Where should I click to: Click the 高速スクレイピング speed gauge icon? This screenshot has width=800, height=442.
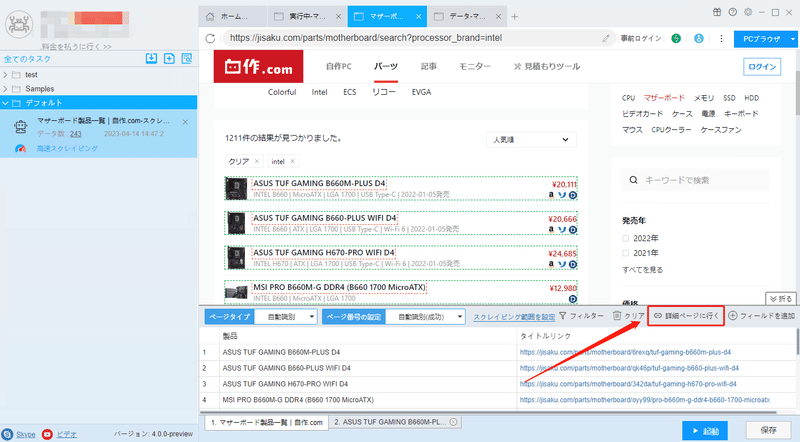(x=20, y=148)
